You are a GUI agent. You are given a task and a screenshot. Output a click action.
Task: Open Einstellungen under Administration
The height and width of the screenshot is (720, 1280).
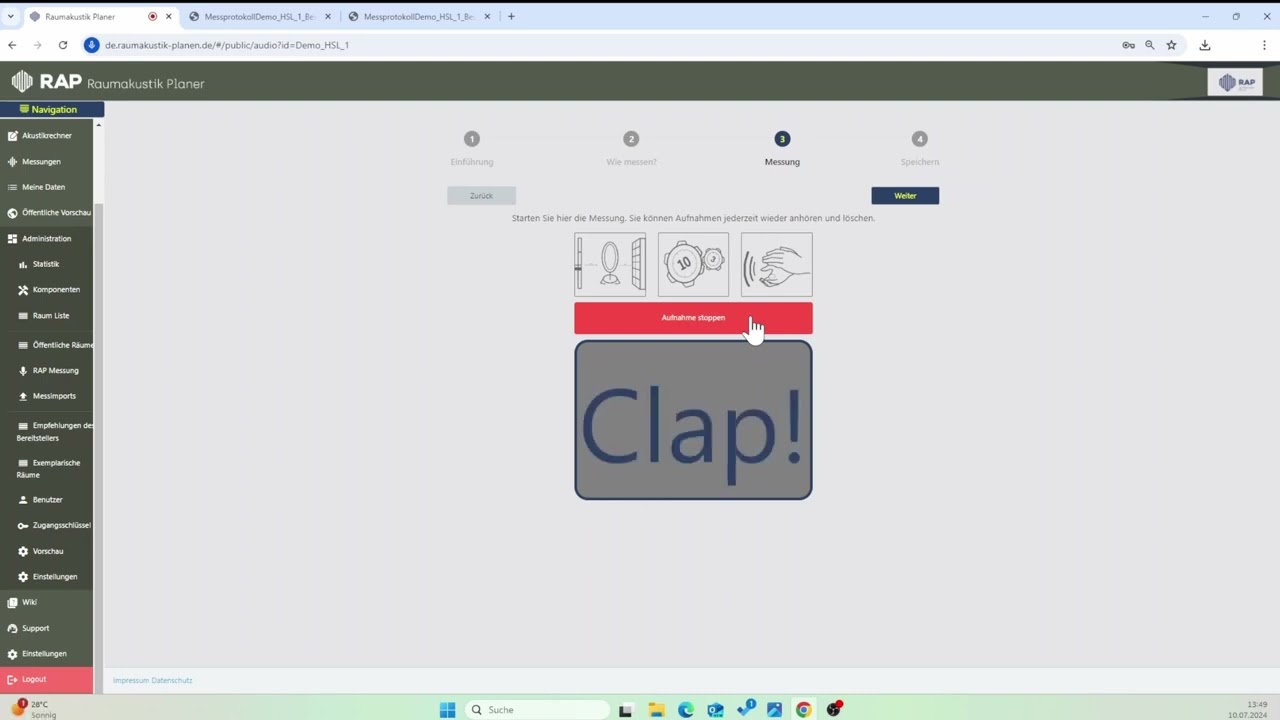47,576
